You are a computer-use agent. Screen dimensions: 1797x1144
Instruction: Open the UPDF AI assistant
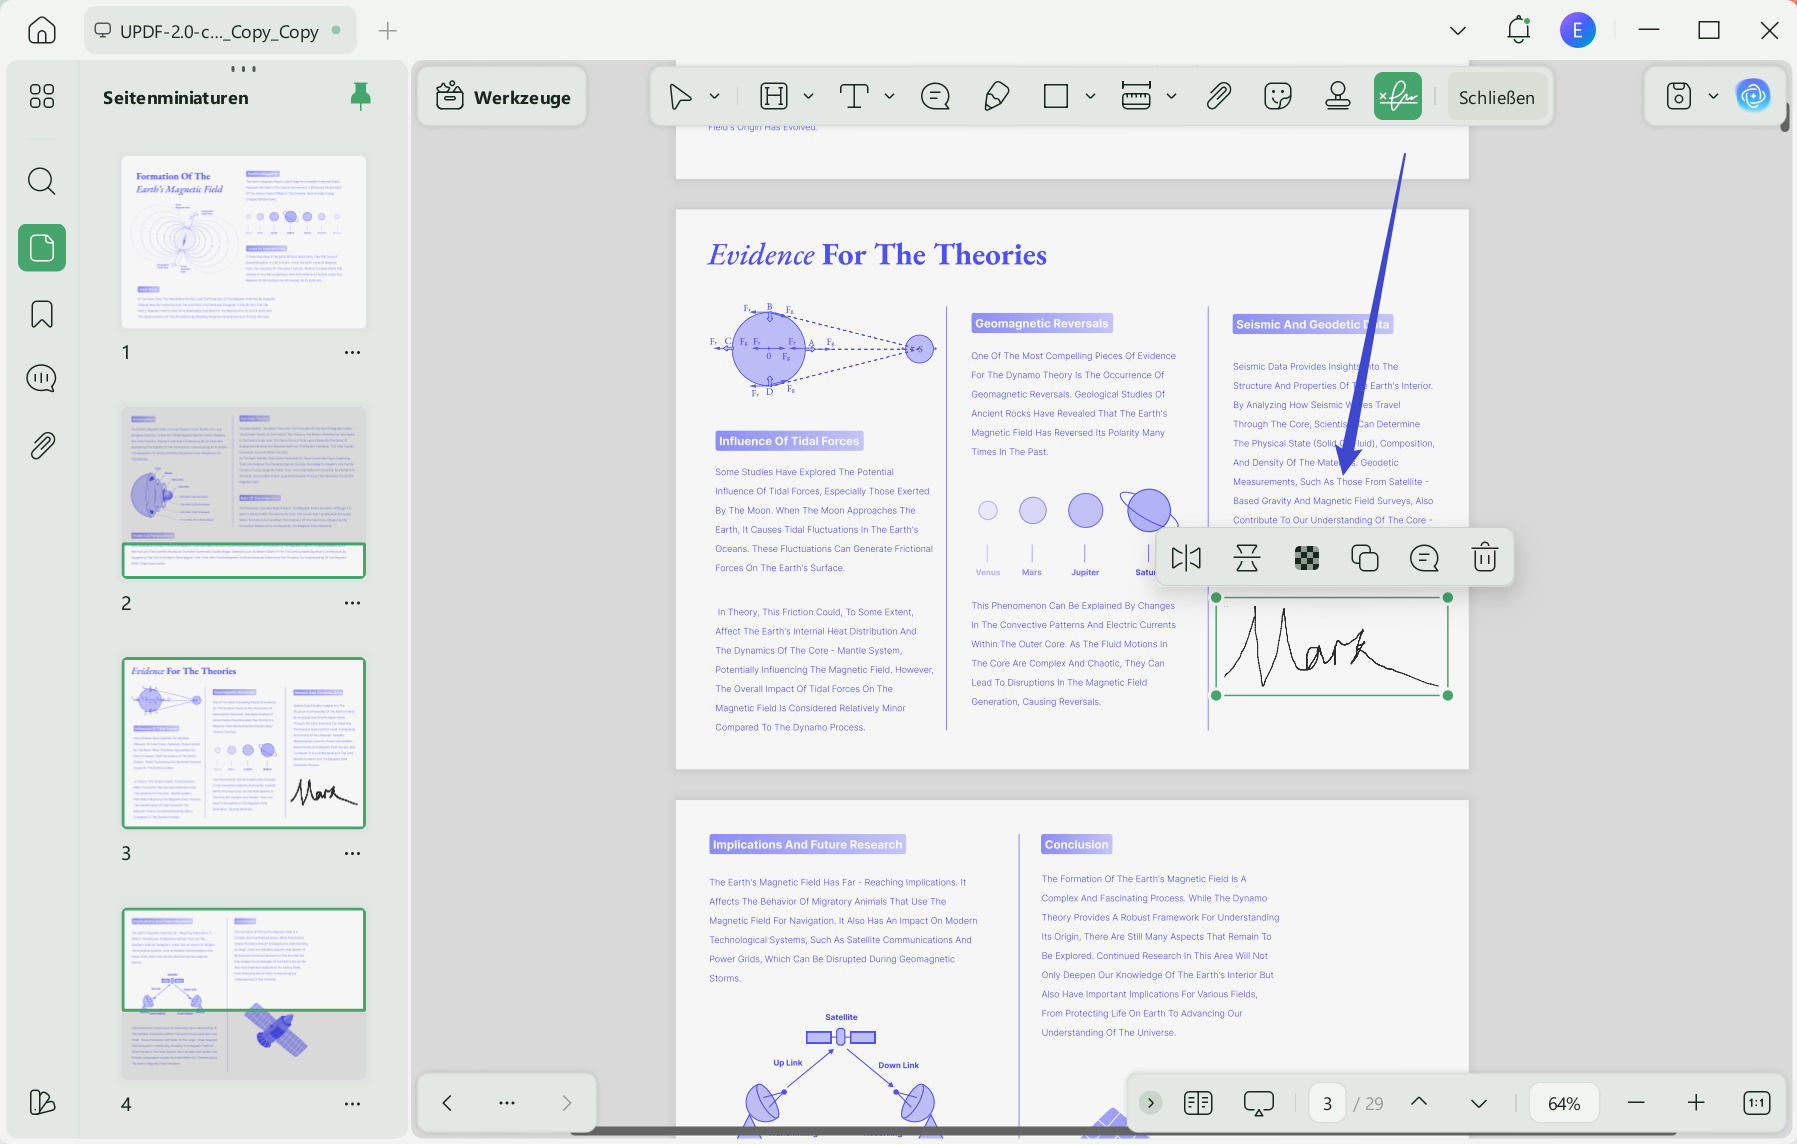pyautogui.click(x=1753, y=97)
